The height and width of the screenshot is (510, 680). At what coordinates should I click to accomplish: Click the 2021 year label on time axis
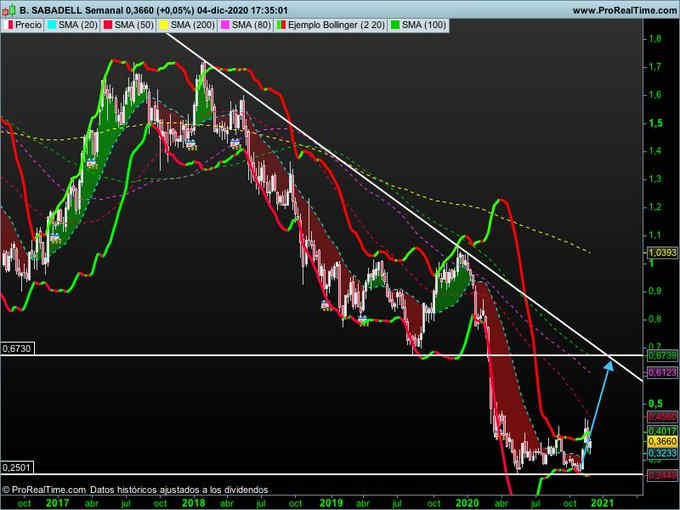tap(602, 503)
